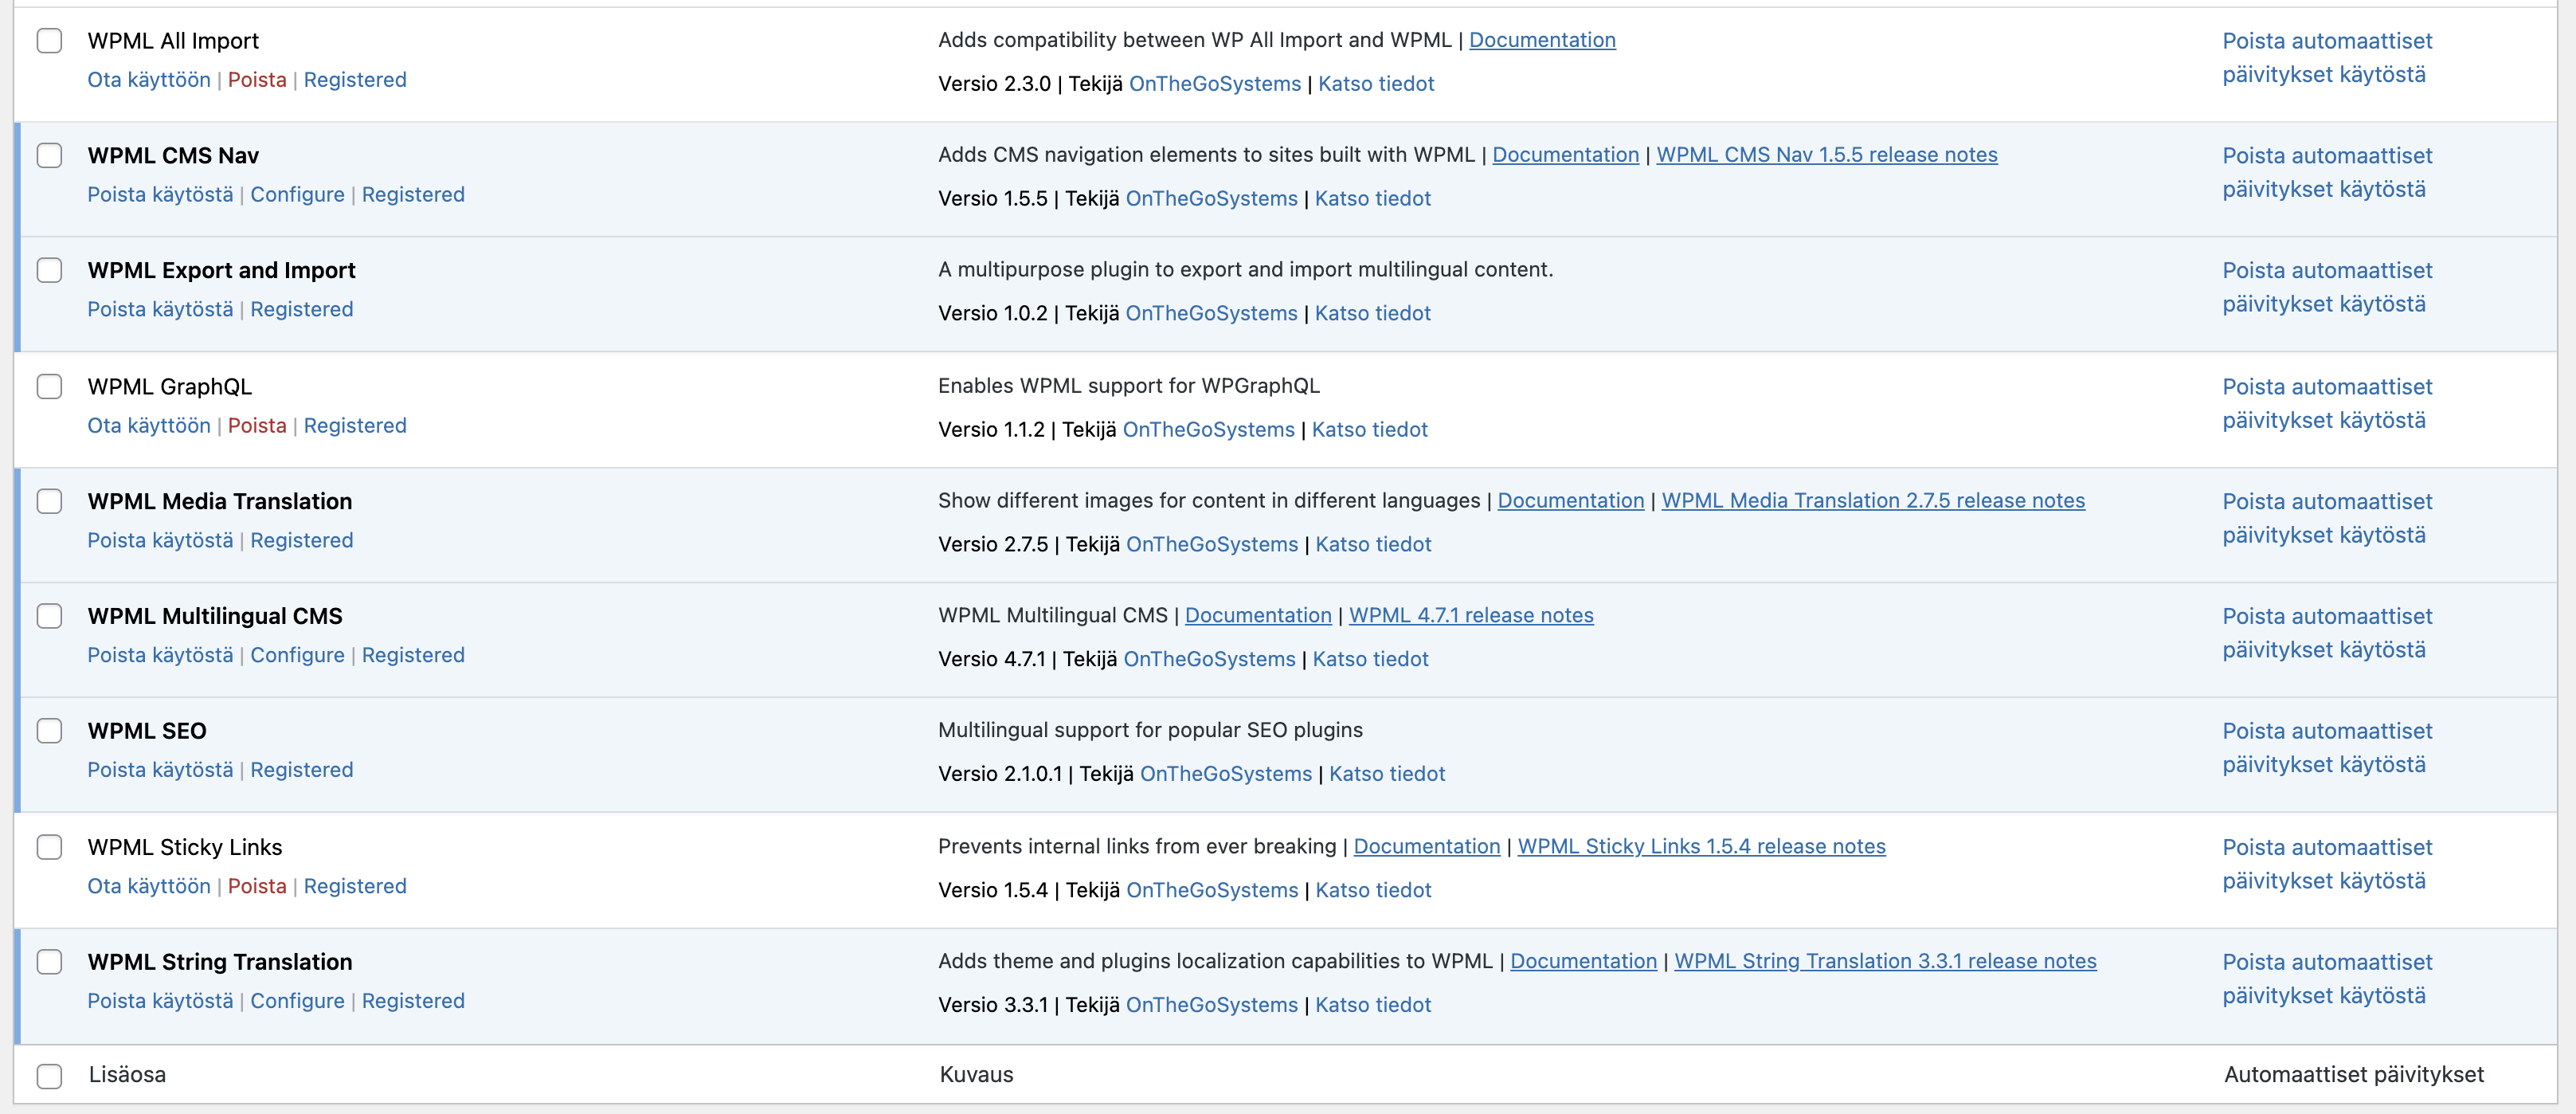Check the WPML All Import checkbox

pyautogui.click(x=49, y=41)
